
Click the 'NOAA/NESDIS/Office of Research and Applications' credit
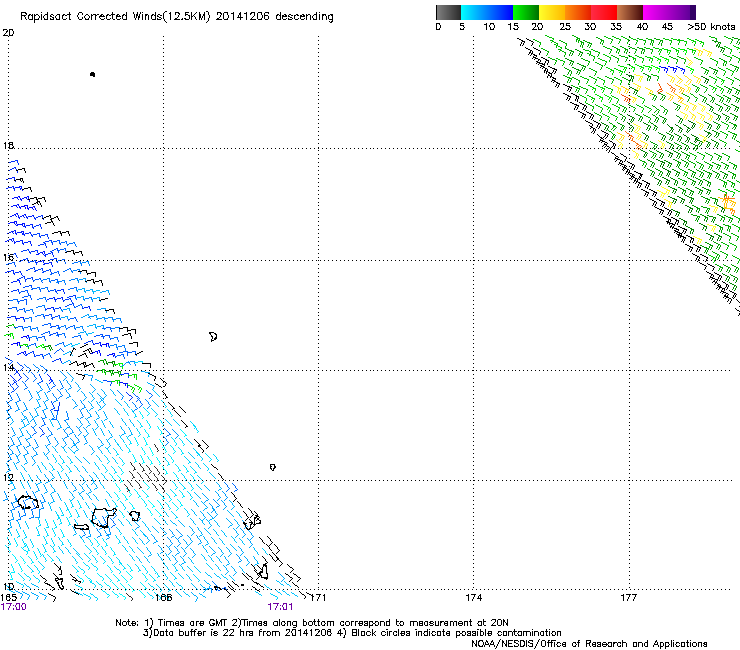click(589, 644)
